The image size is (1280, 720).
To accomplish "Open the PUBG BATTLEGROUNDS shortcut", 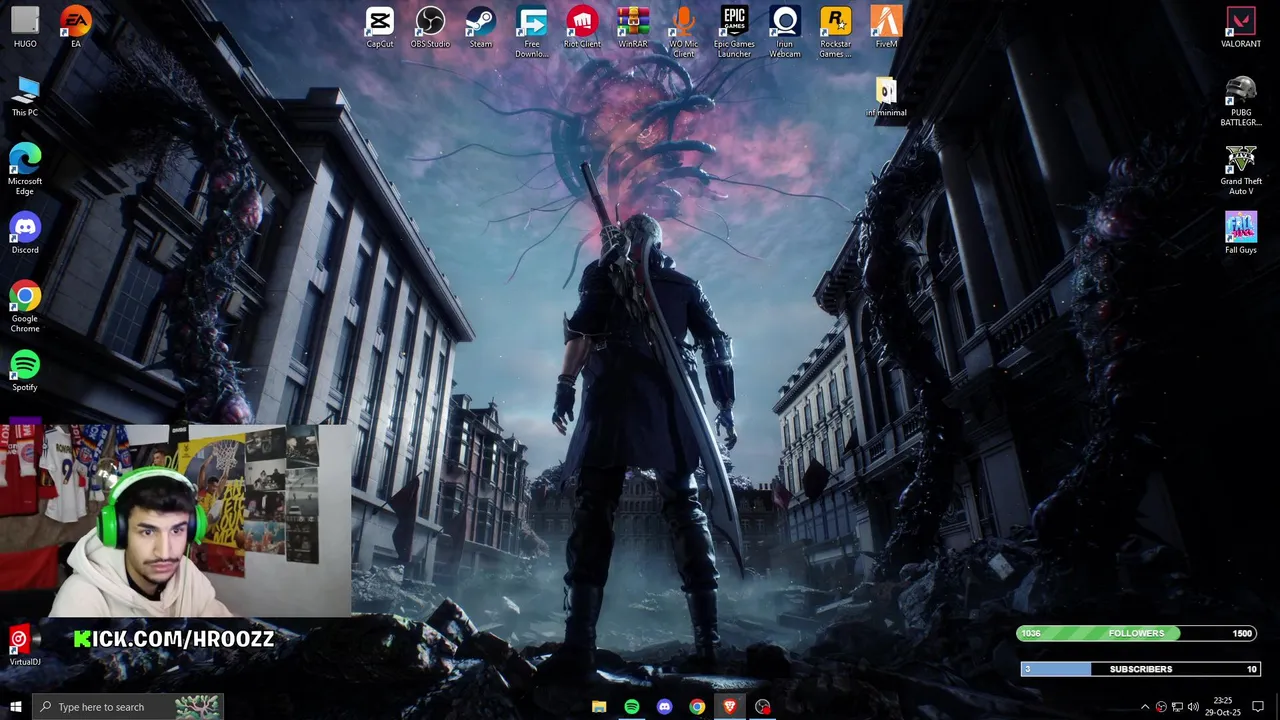I will (1241, 101).
